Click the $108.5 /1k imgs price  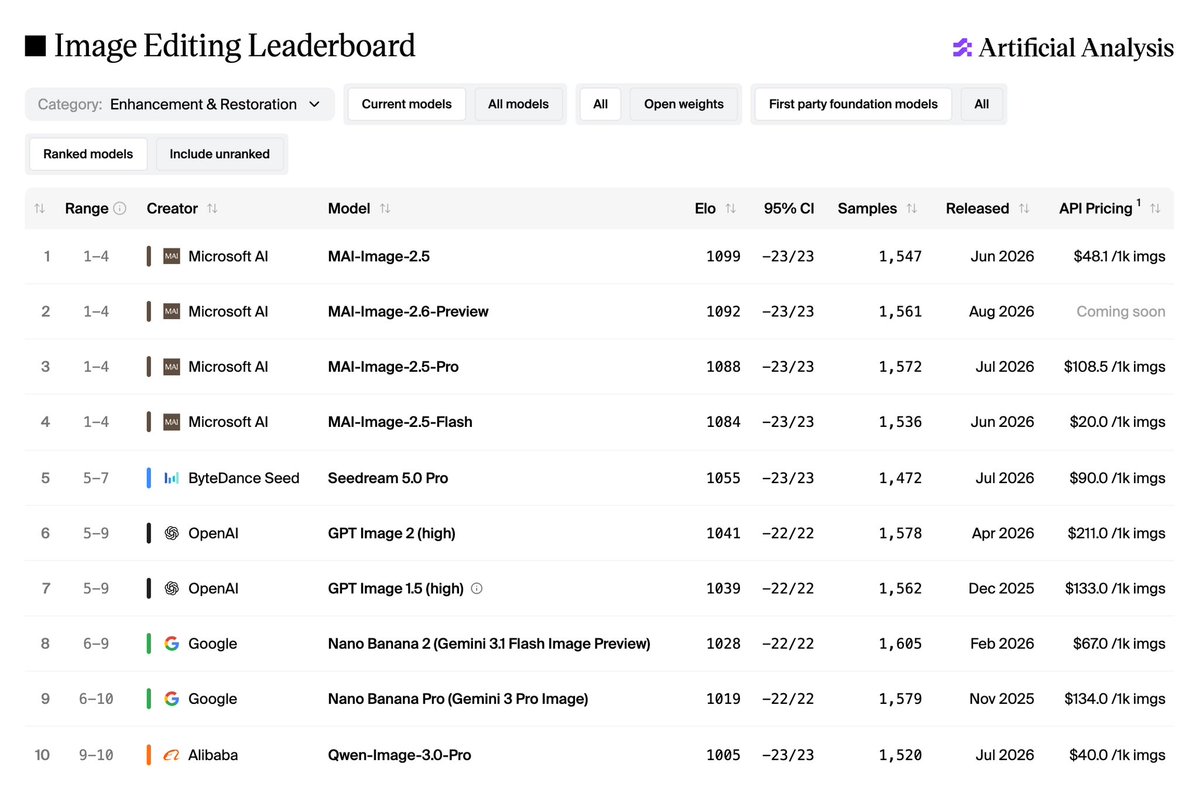(x=1114, y=366)
